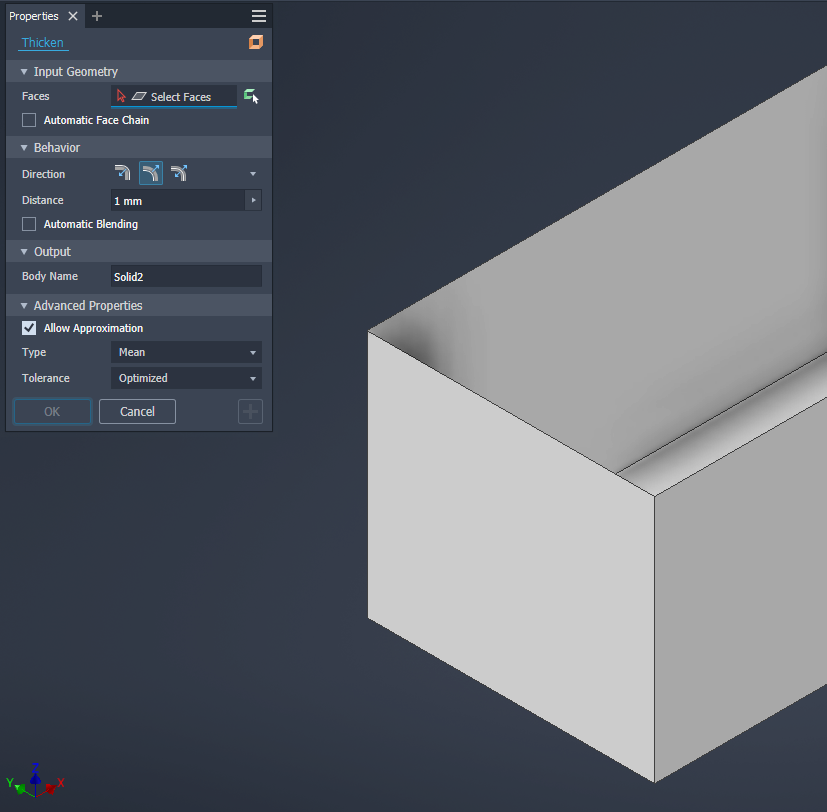Open the Tolerance dropdown showing Optimized

185,378
